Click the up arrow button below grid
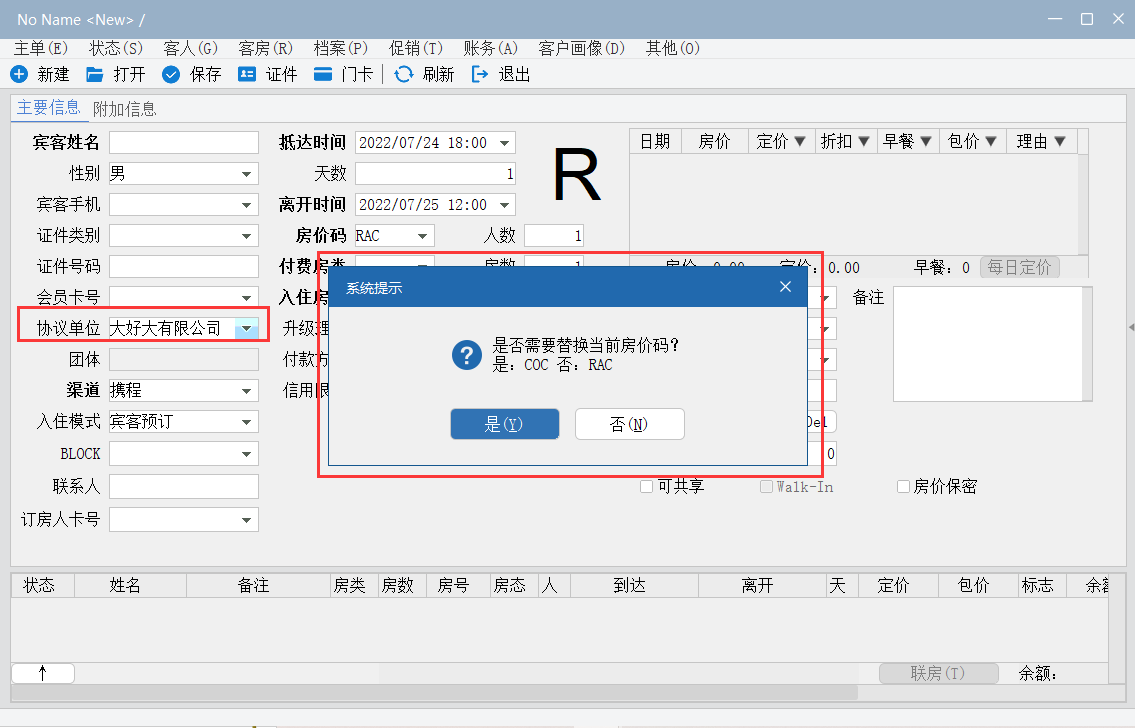This screenshot has height=728, width=1135. point(43,673)
